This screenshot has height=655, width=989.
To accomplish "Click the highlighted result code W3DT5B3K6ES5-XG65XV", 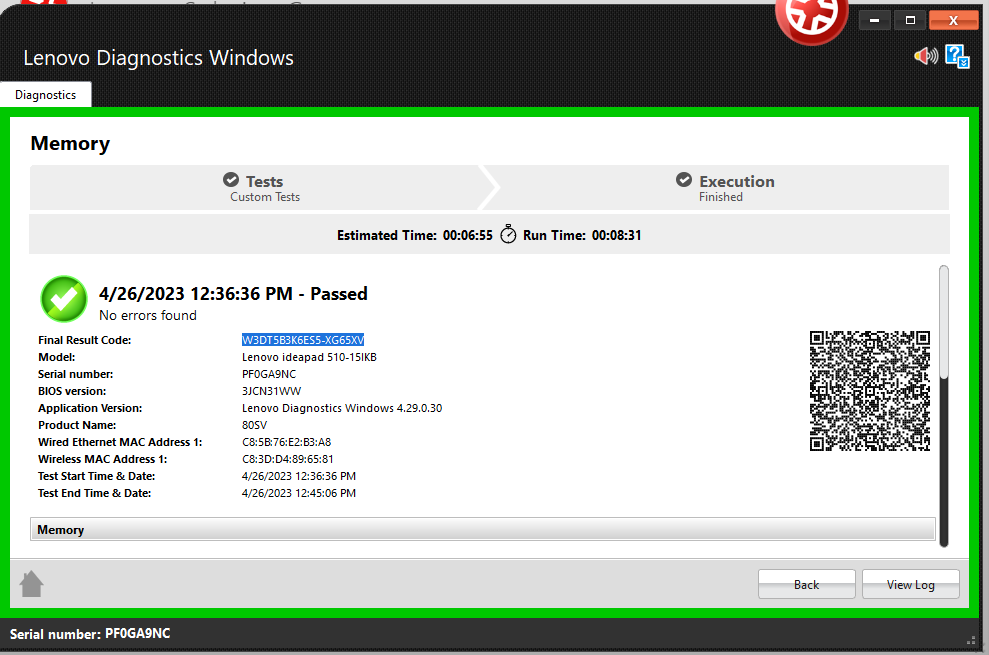I will [303, 340].
